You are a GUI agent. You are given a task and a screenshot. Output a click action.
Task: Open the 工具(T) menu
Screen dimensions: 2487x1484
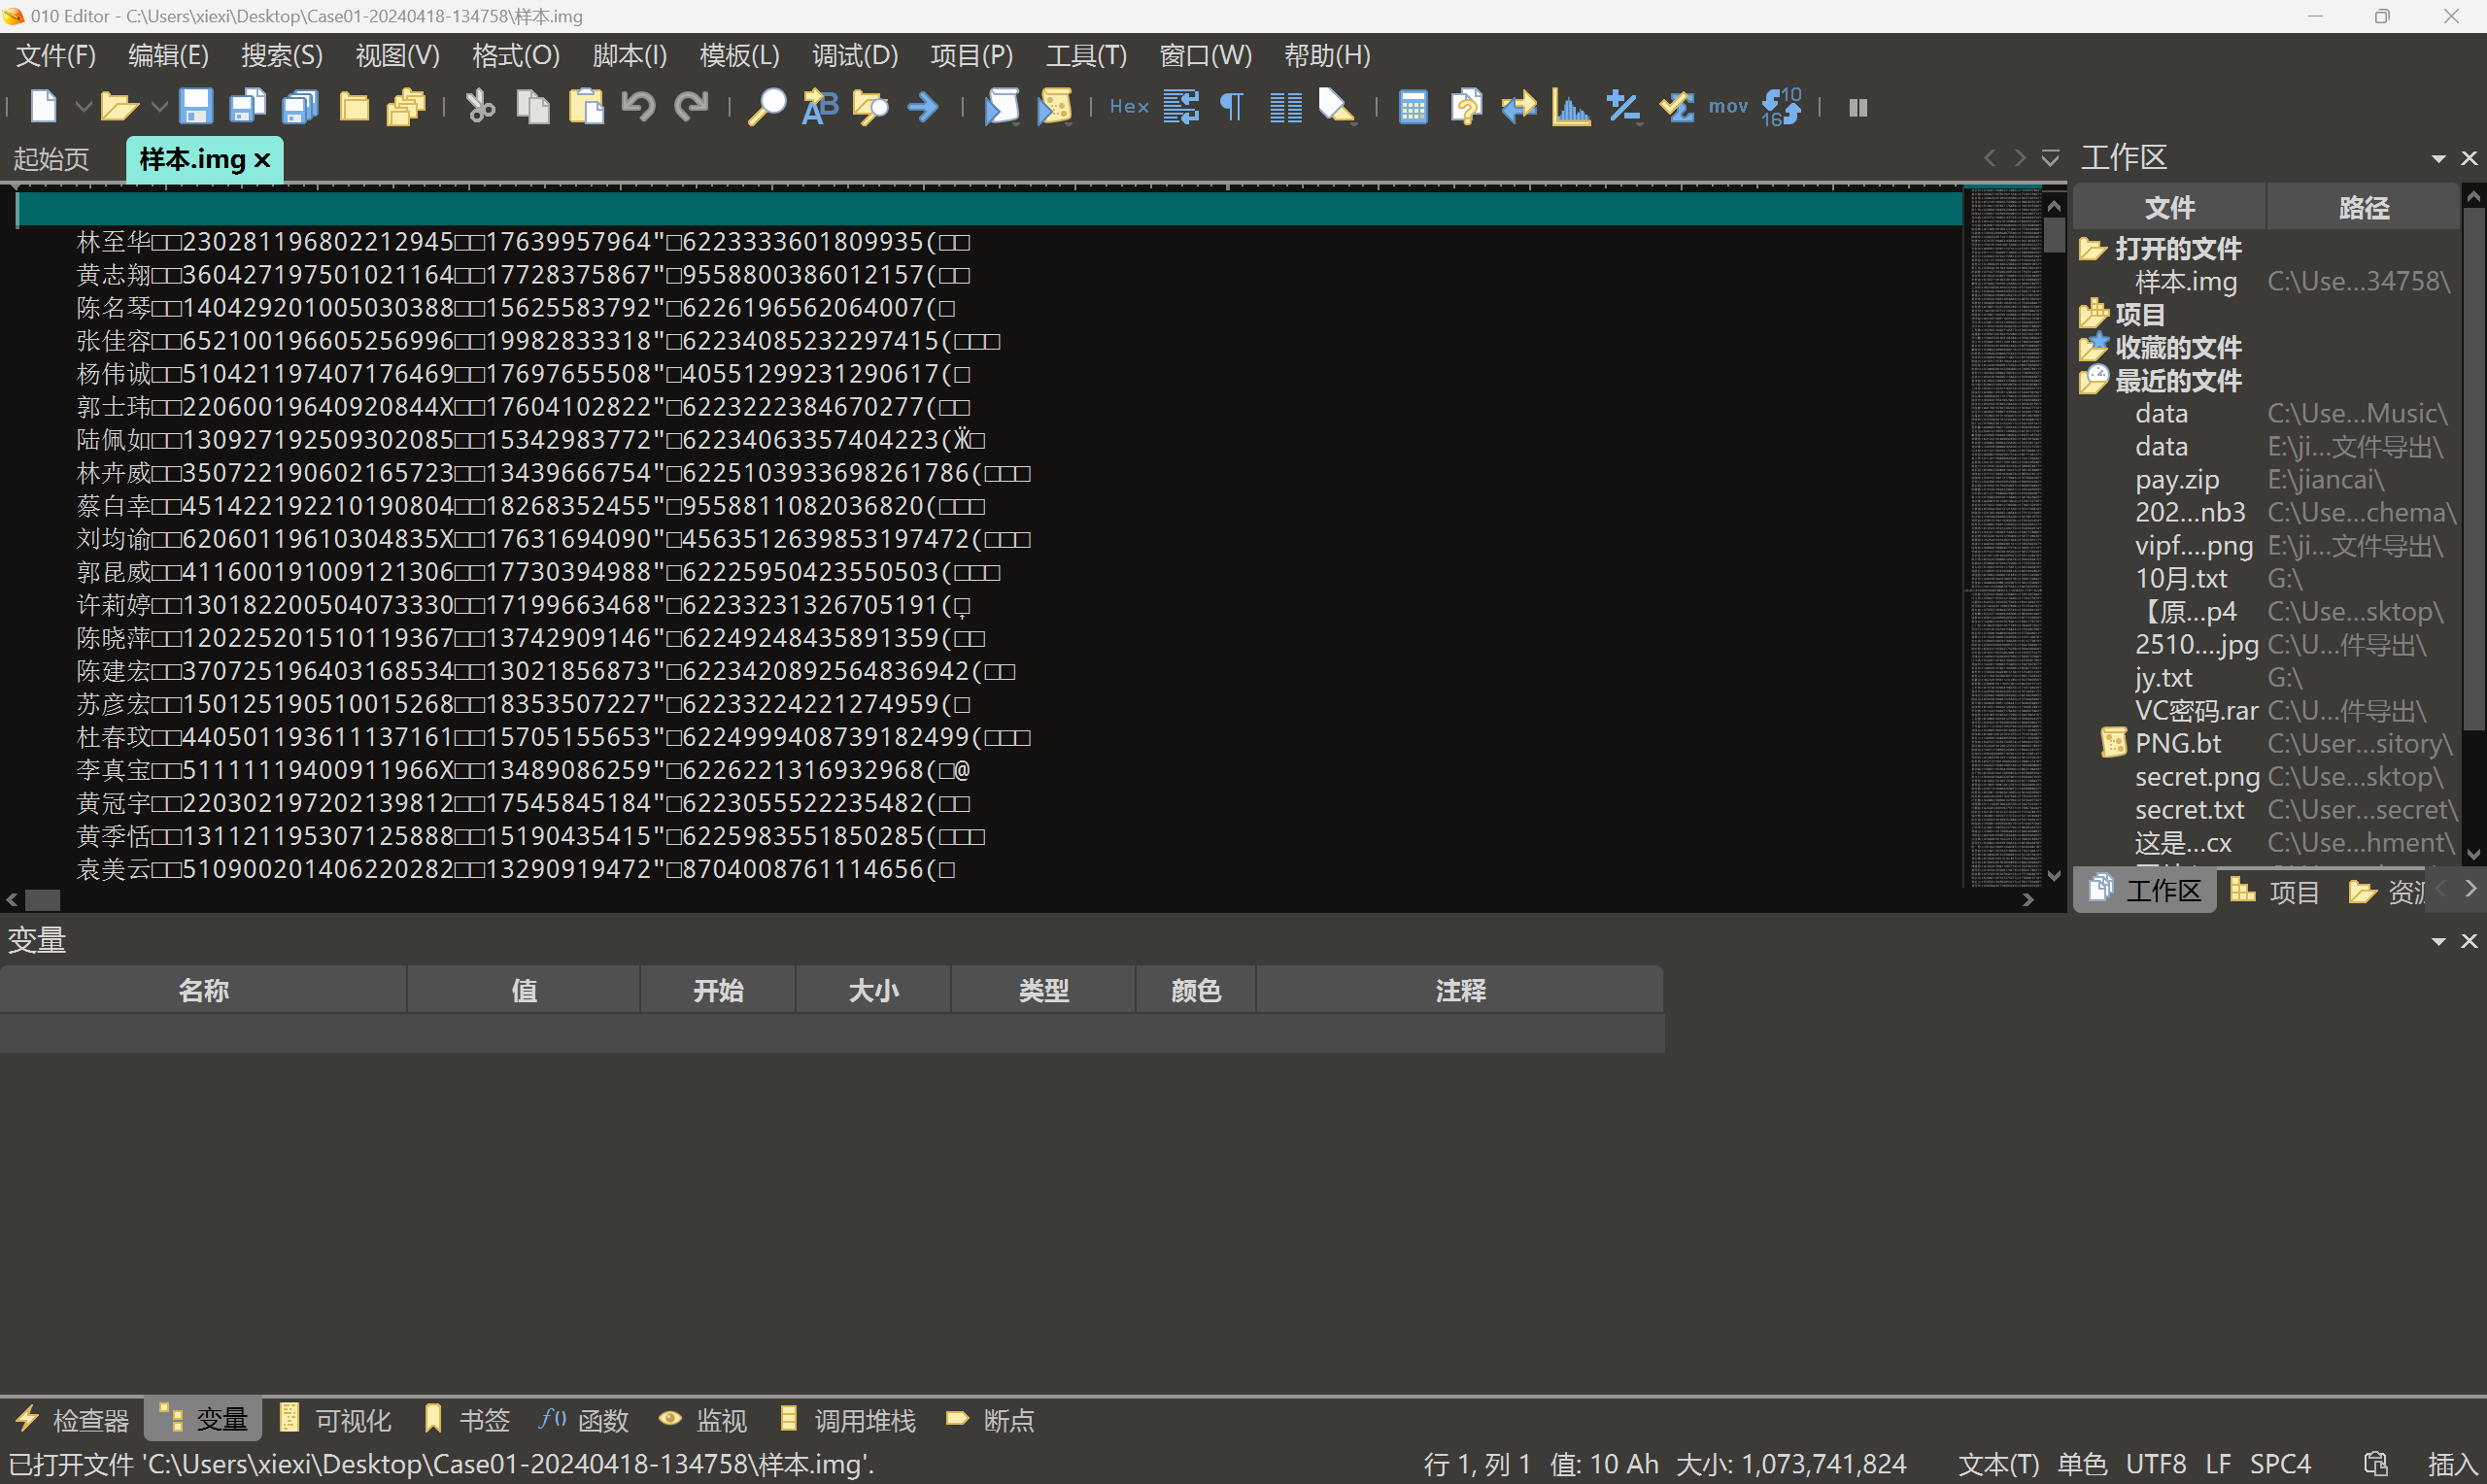coord(1087,55)
